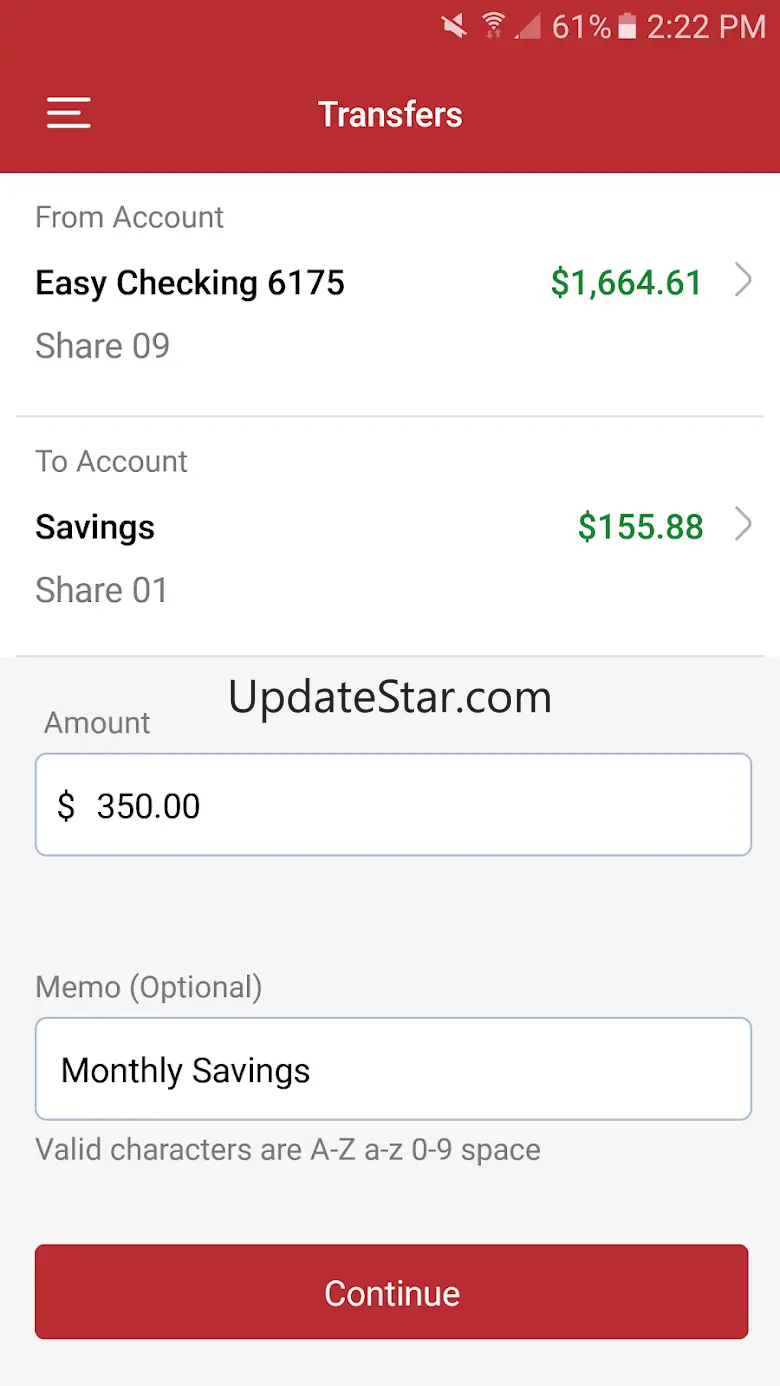780x1386 pixels.
Task: Select the Savings account name
Action: click(95, 527)
